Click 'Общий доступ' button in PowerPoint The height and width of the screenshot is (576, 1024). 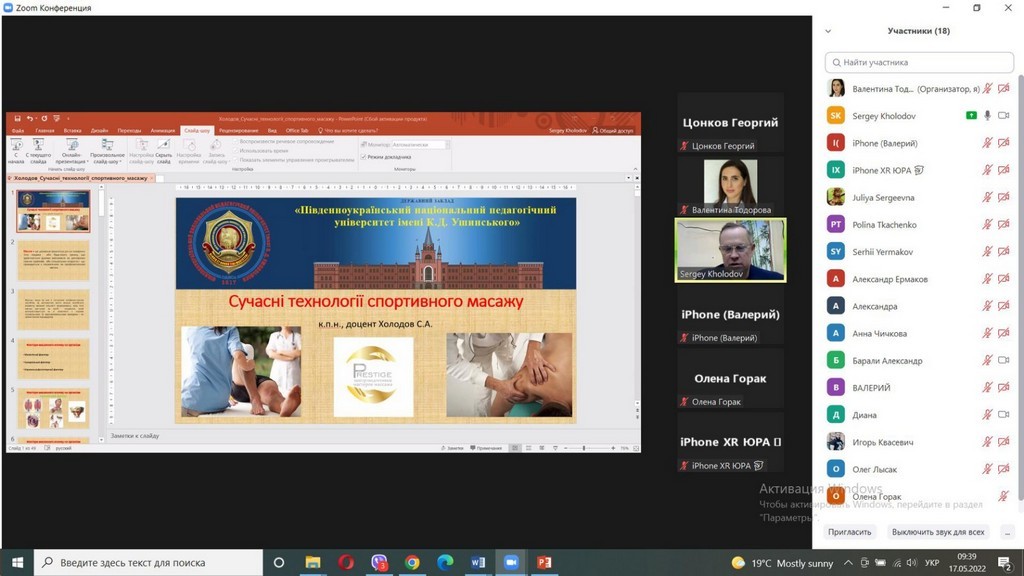pos(613,131)
